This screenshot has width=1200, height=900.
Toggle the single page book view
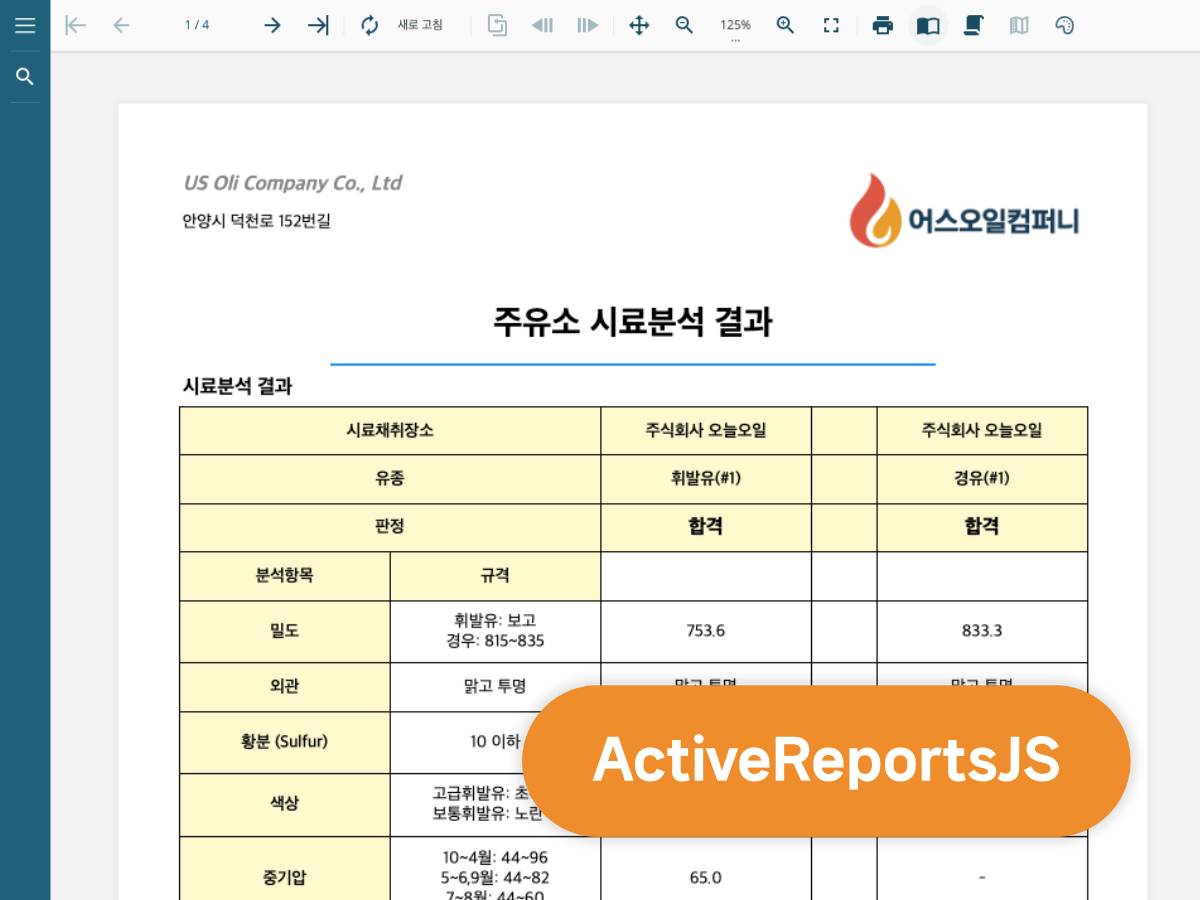[927, 25]
